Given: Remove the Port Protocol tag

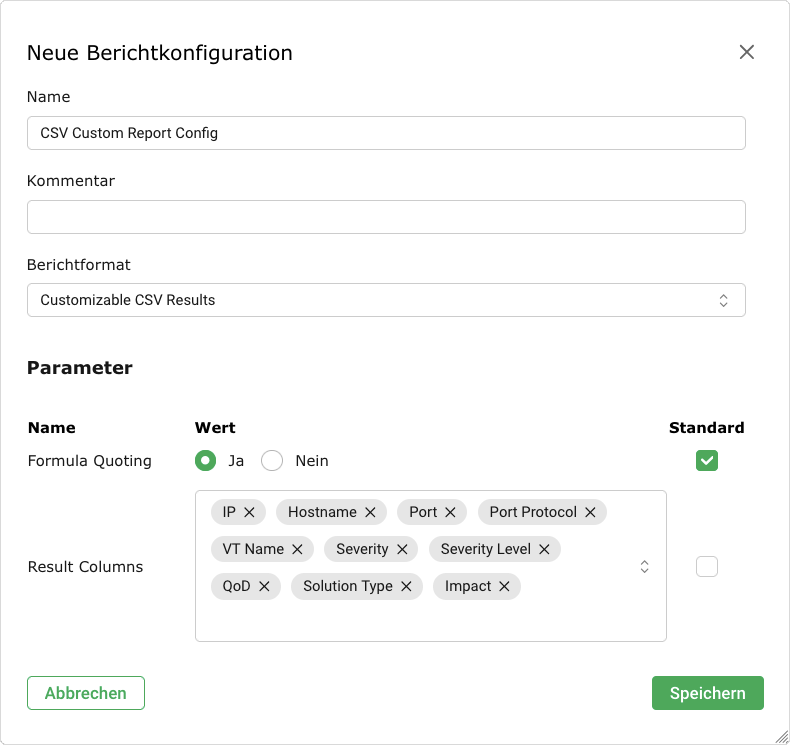Looking at the screenshot, I should [x=590, y=512].
